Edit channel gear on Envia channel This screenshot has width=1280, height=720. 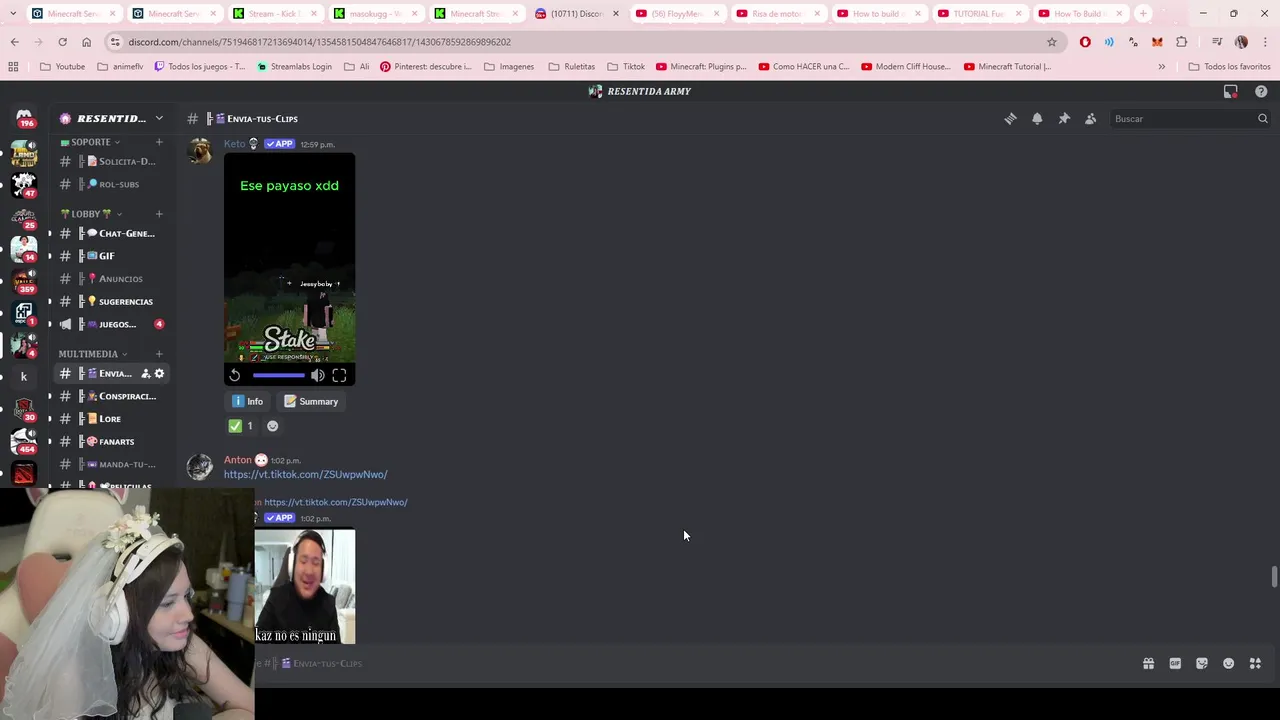[159, 374]
